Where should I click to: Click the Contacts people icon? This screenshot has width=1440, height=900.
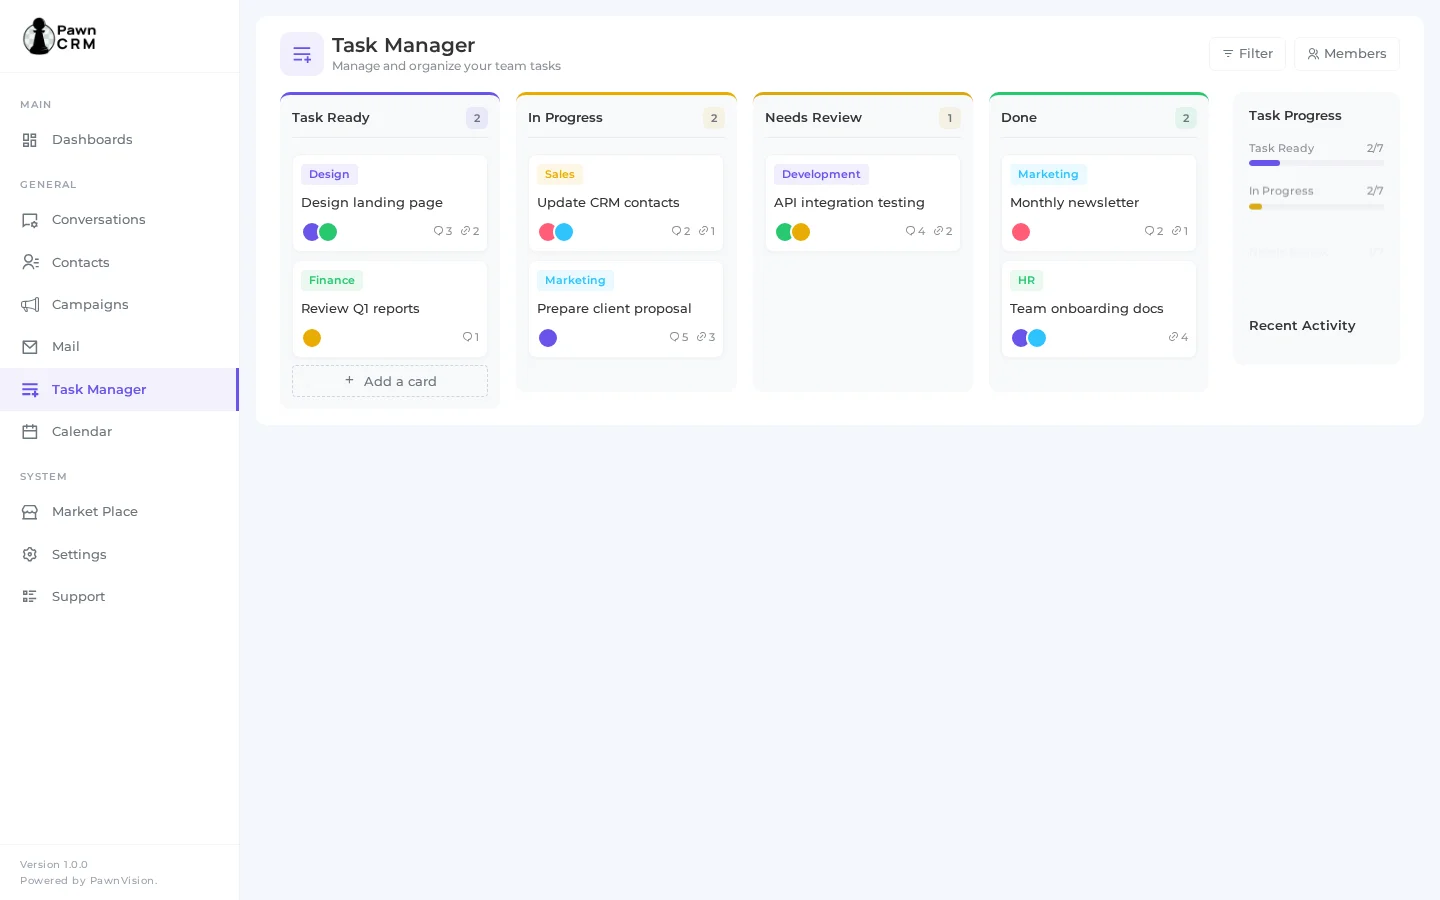click(x=30, y=262)
